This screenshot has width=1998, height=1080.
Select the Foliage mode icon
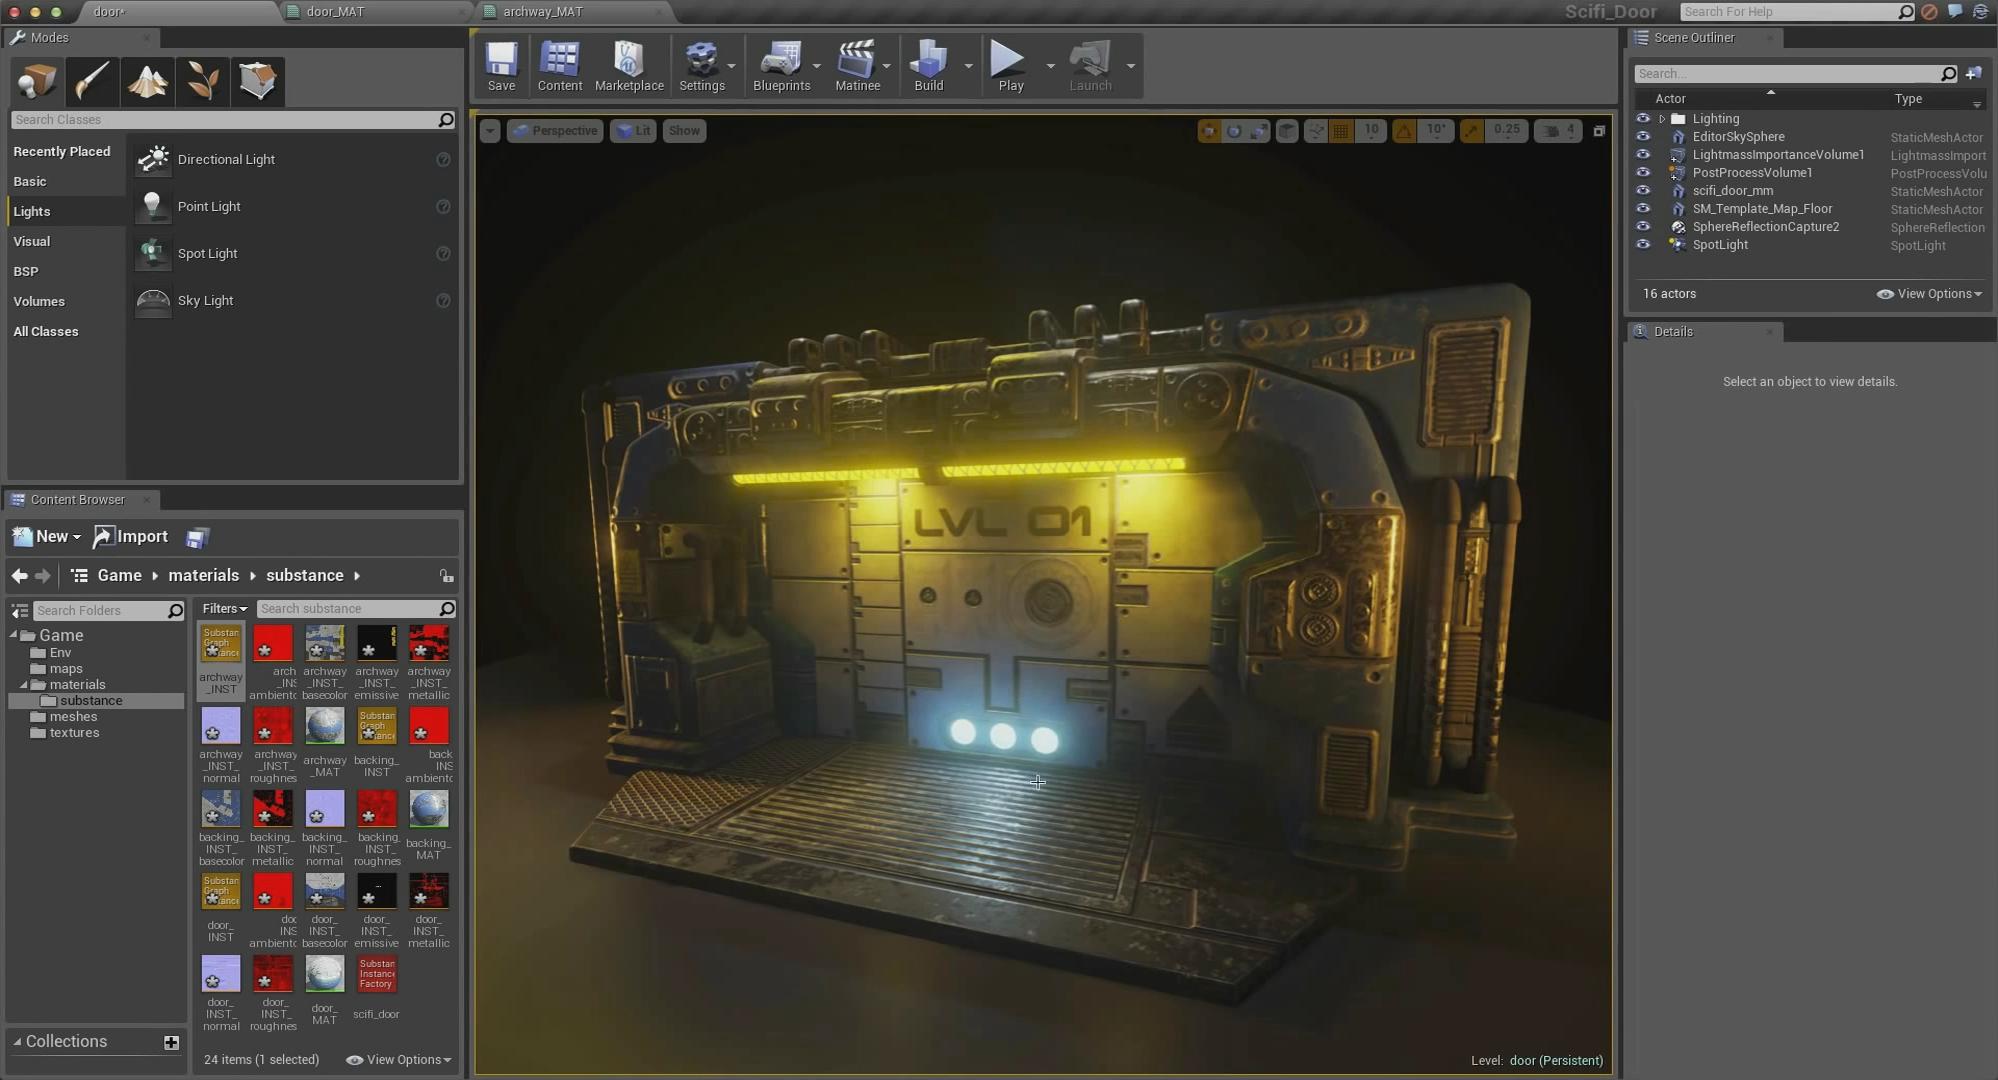pos(203,81)
